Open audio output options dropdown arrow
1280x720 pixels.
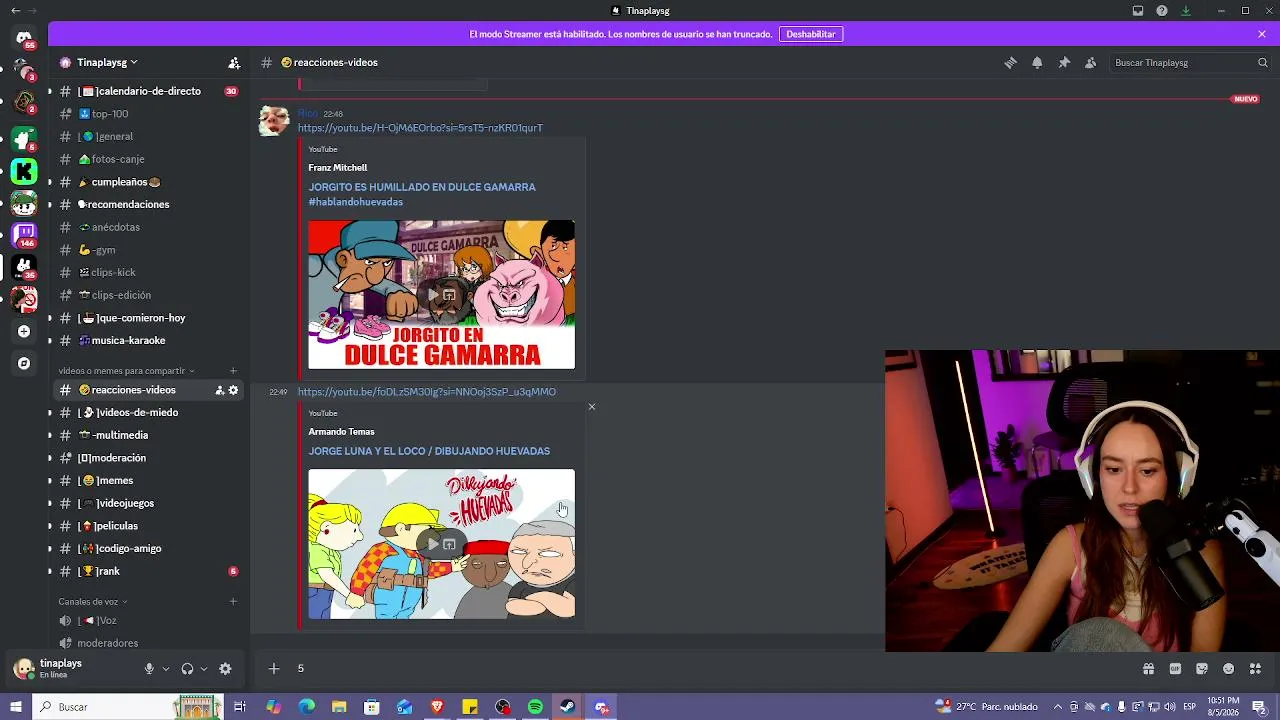204,669
